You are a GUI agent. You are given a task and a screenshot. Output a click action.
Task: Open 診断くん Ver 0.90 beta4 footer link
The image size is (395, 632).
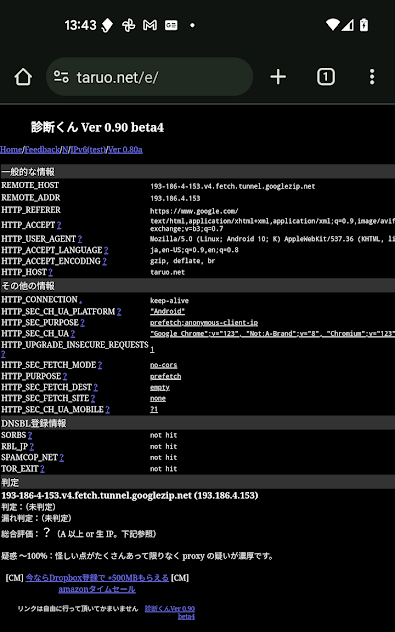[x=170, y=612]
